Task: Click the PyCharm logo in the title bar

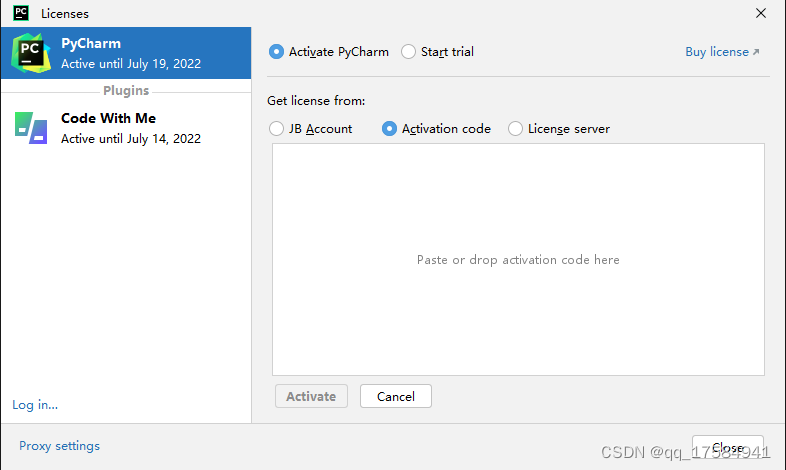Action: (21, 13)
